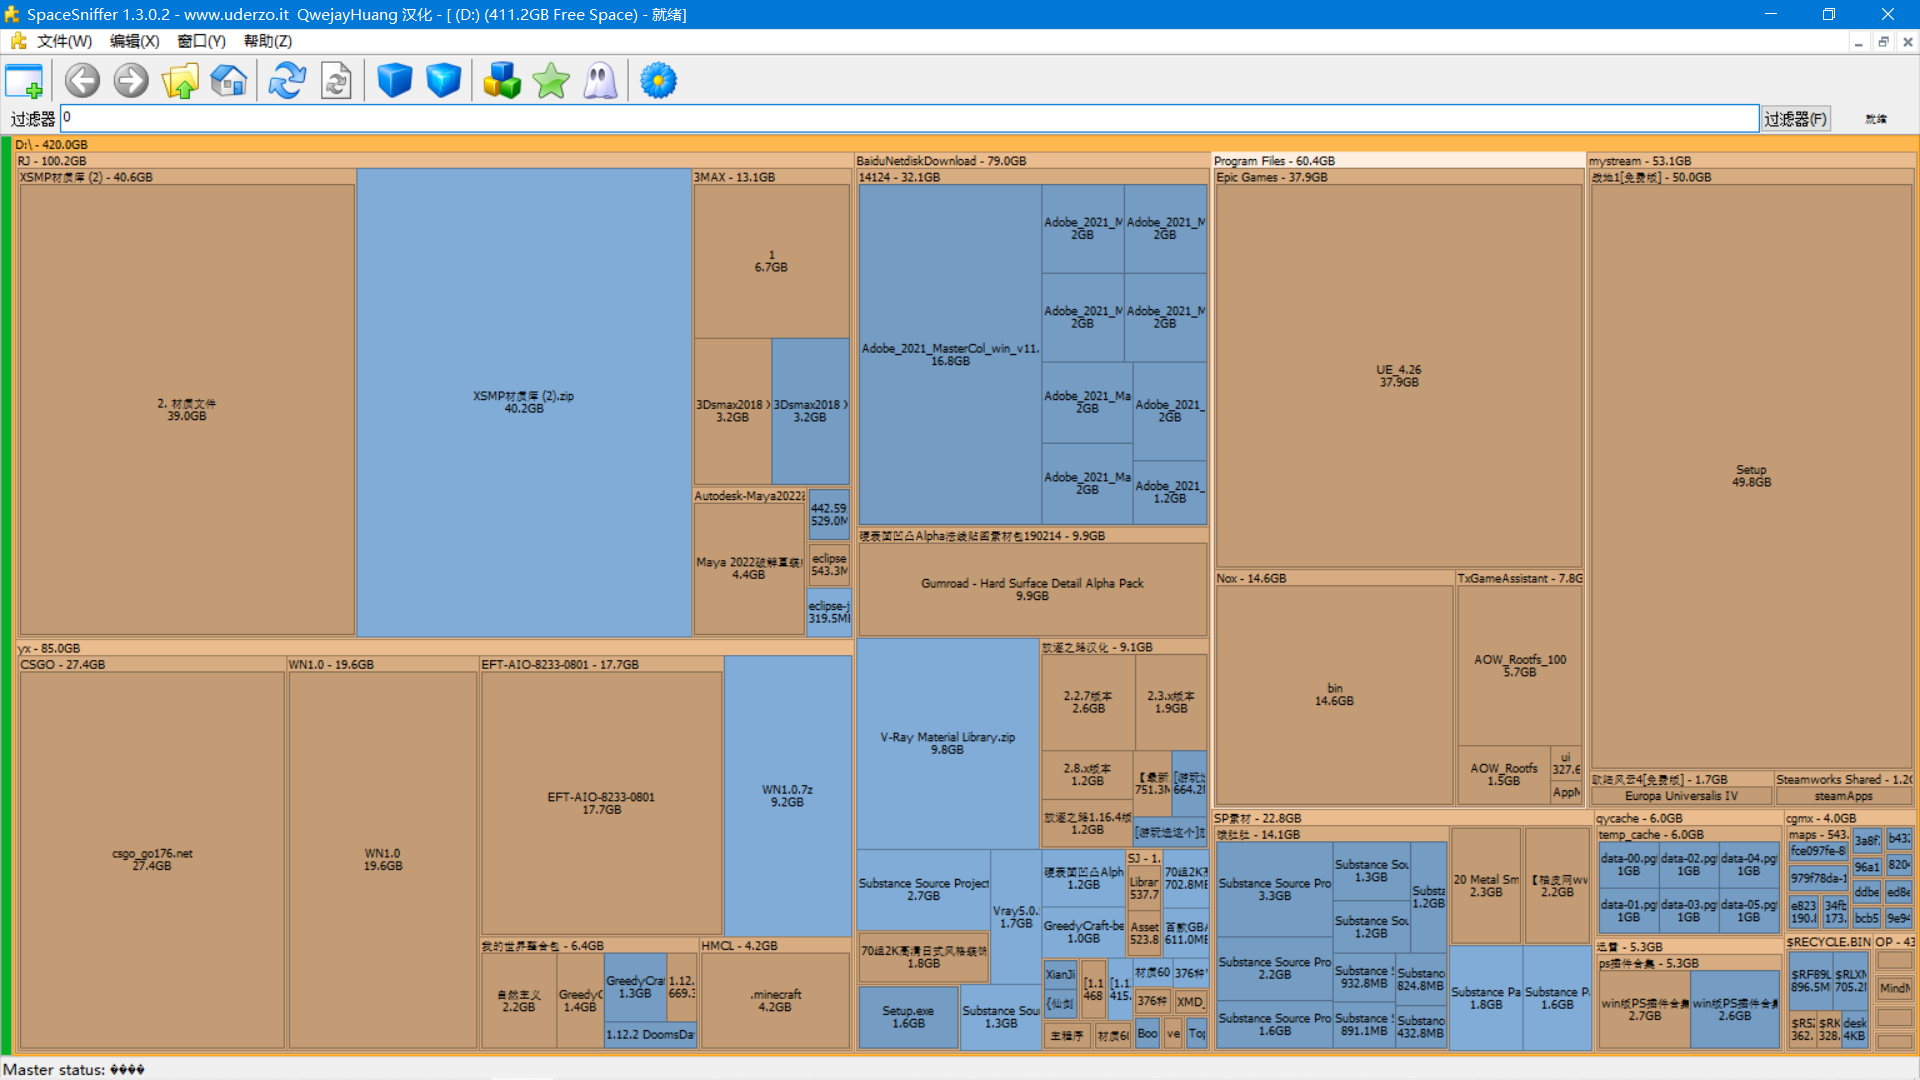The width and height of the screenshot is (1920, 1080).
Task: Go forward with the right arrow icon
Action: (130, 81)
